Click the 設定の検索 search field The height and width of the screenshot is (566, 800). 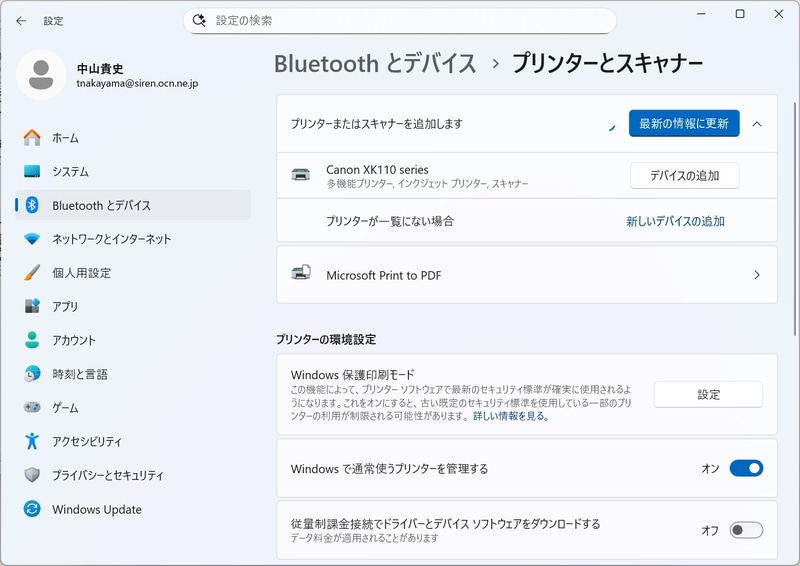coord(399,20)
